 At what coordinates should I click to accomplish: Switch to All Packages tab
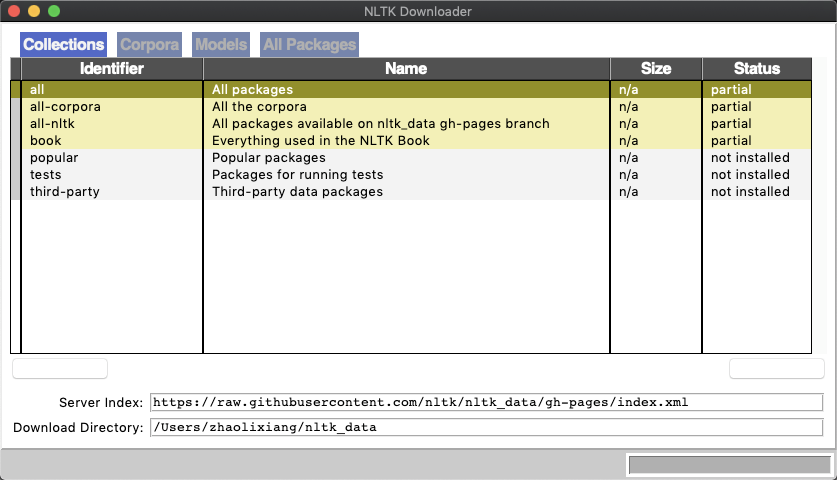(310, 44)
